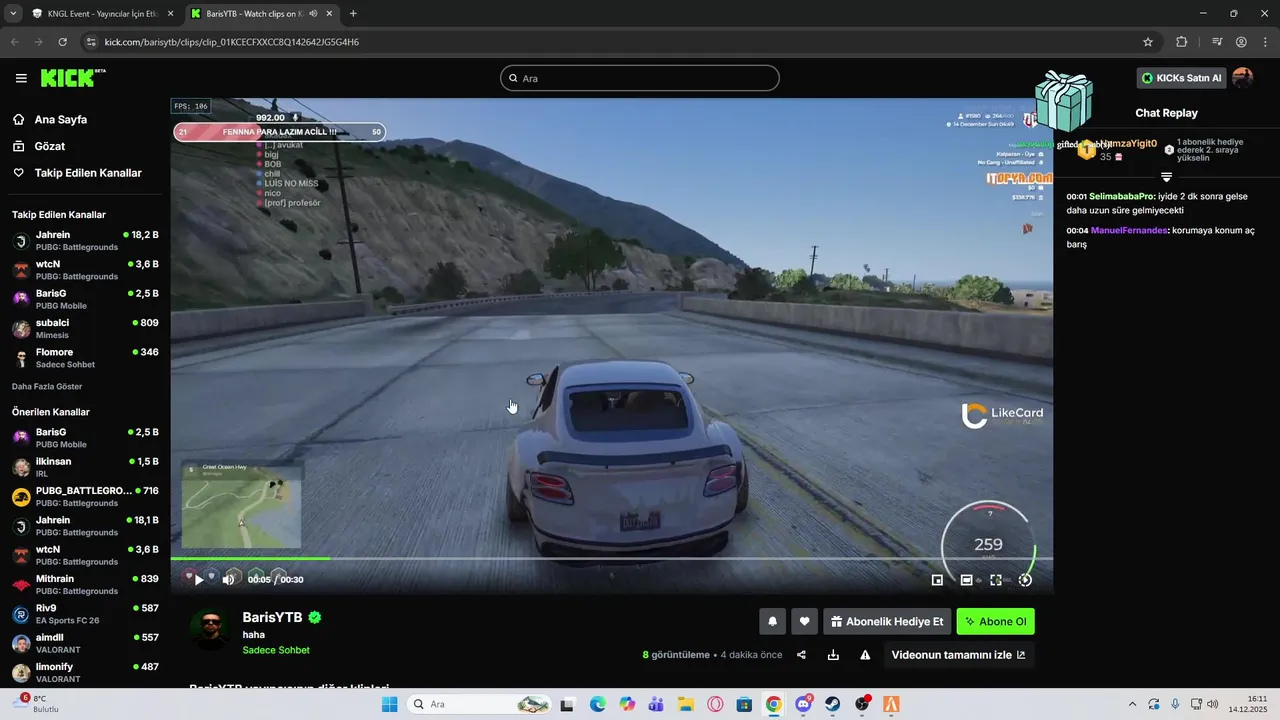Open the browser extensions puzzle icon
The height and width of the screenshot is (720, 1280).
(1181, 42)
